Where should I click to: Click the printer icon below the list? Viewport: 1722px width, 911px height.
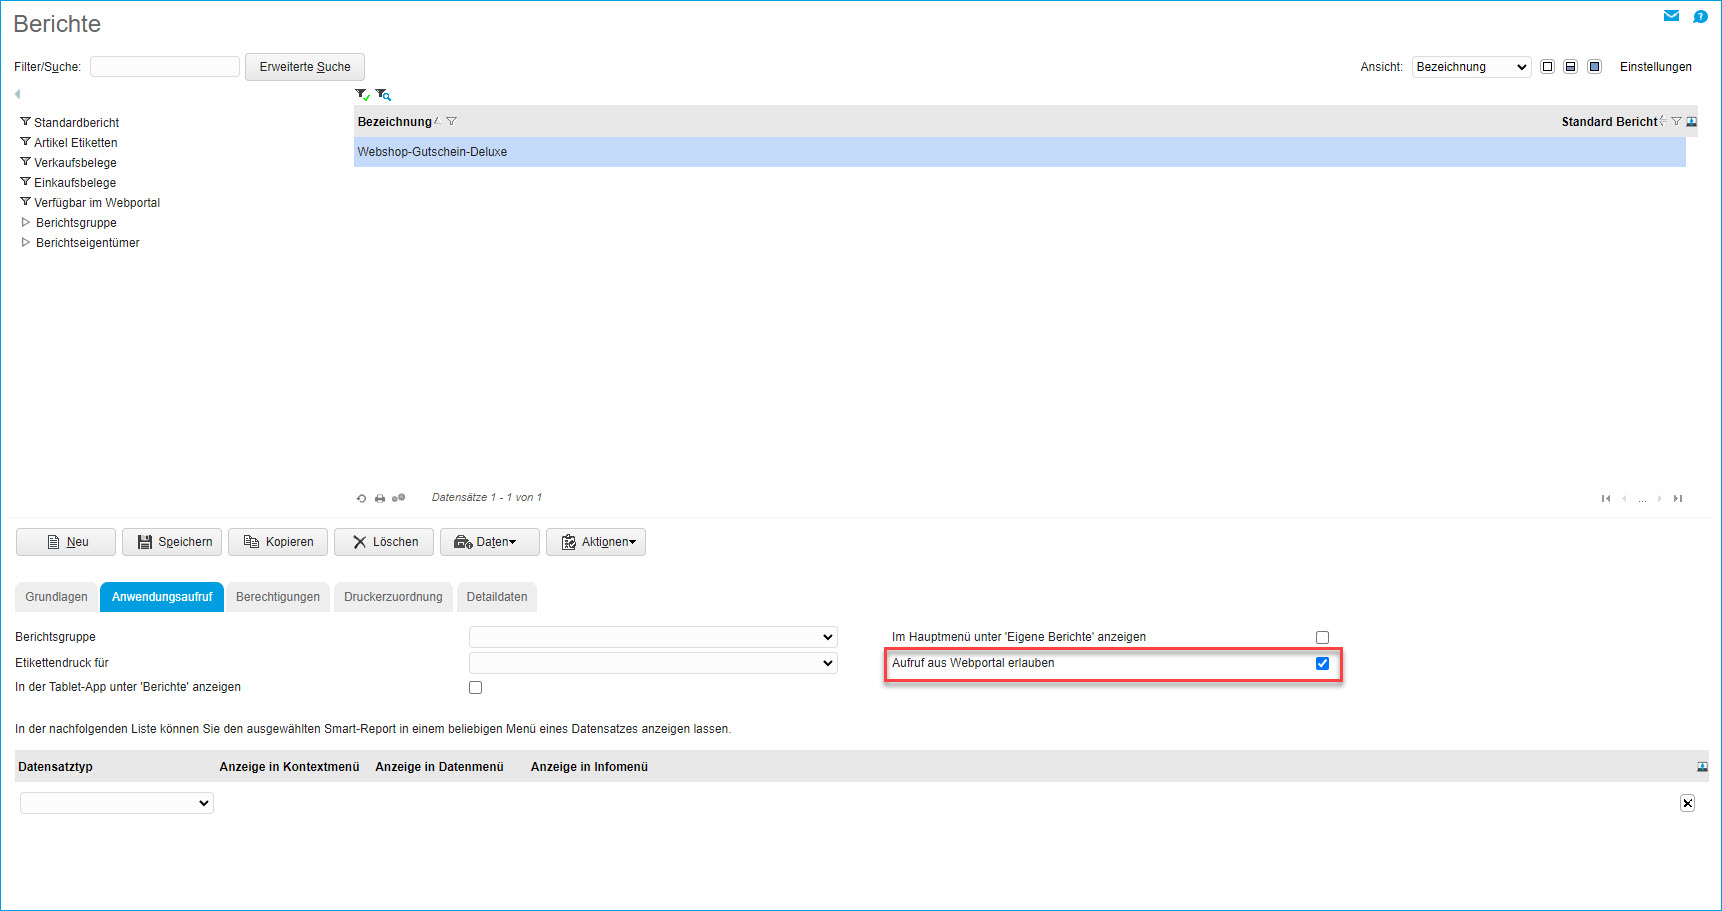coord(380,498)
